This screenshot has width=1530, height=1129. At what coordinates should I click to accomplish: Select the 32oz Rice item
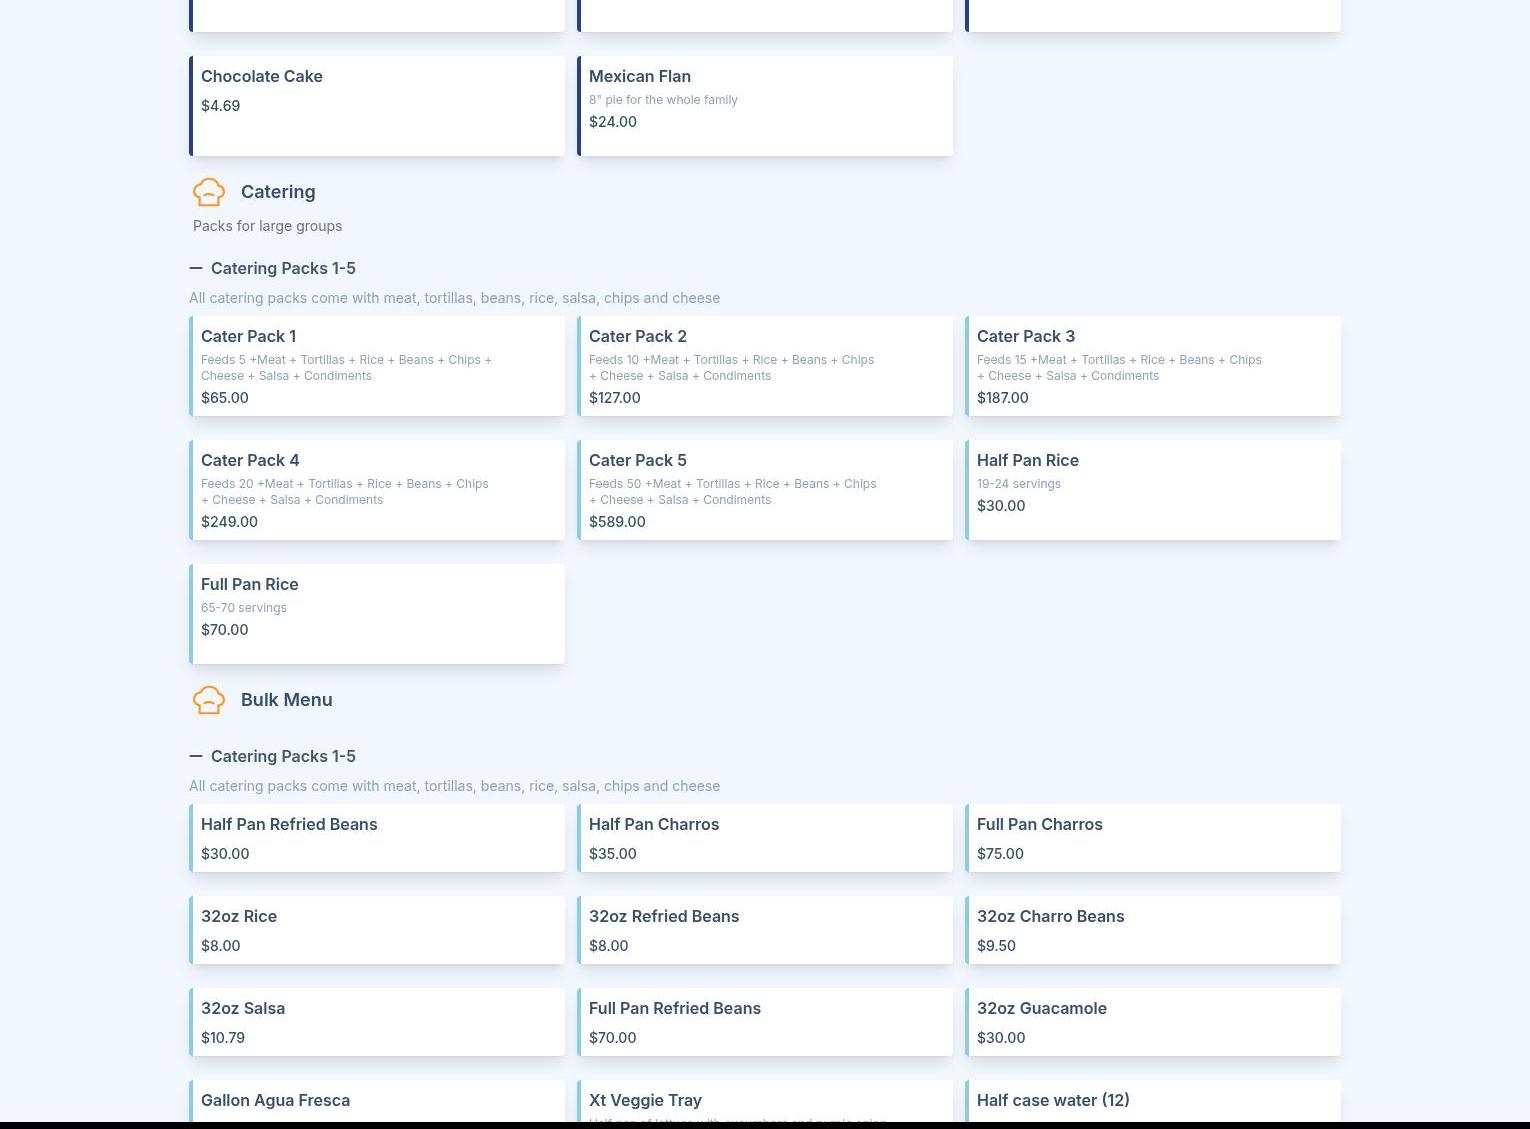coord(377,930)
